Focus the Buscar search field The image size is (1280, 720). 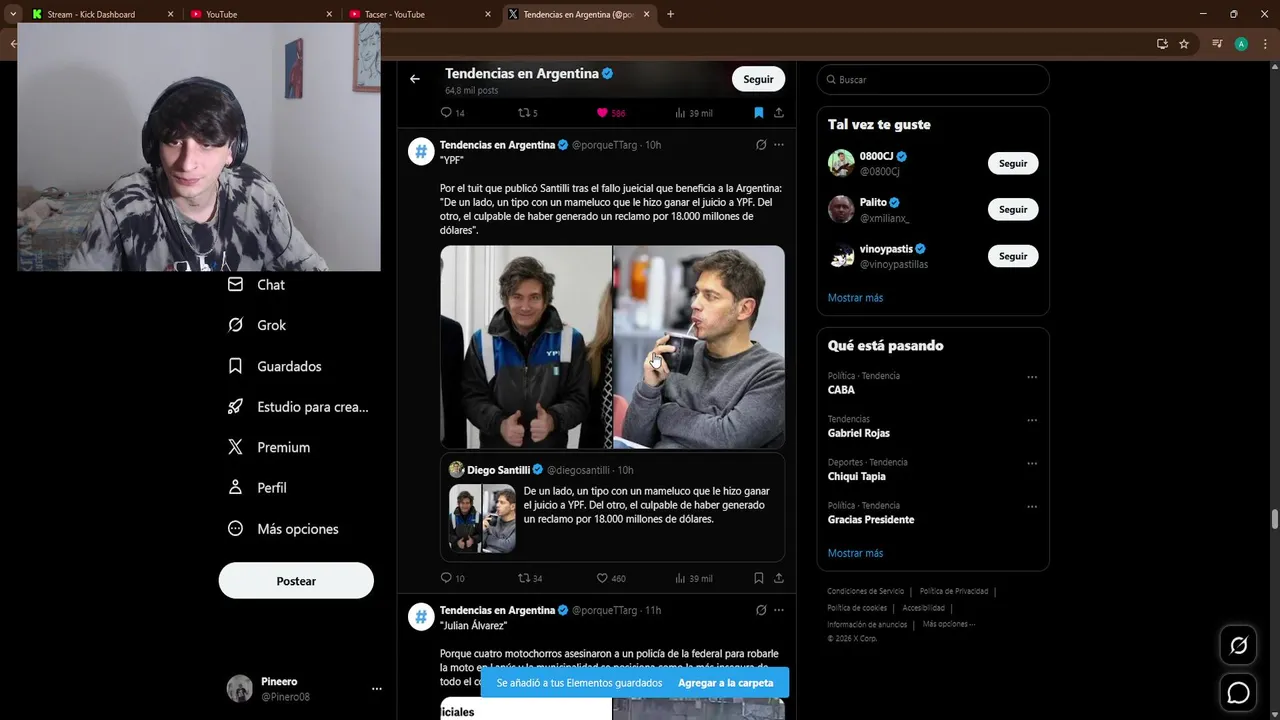point(933,79)
